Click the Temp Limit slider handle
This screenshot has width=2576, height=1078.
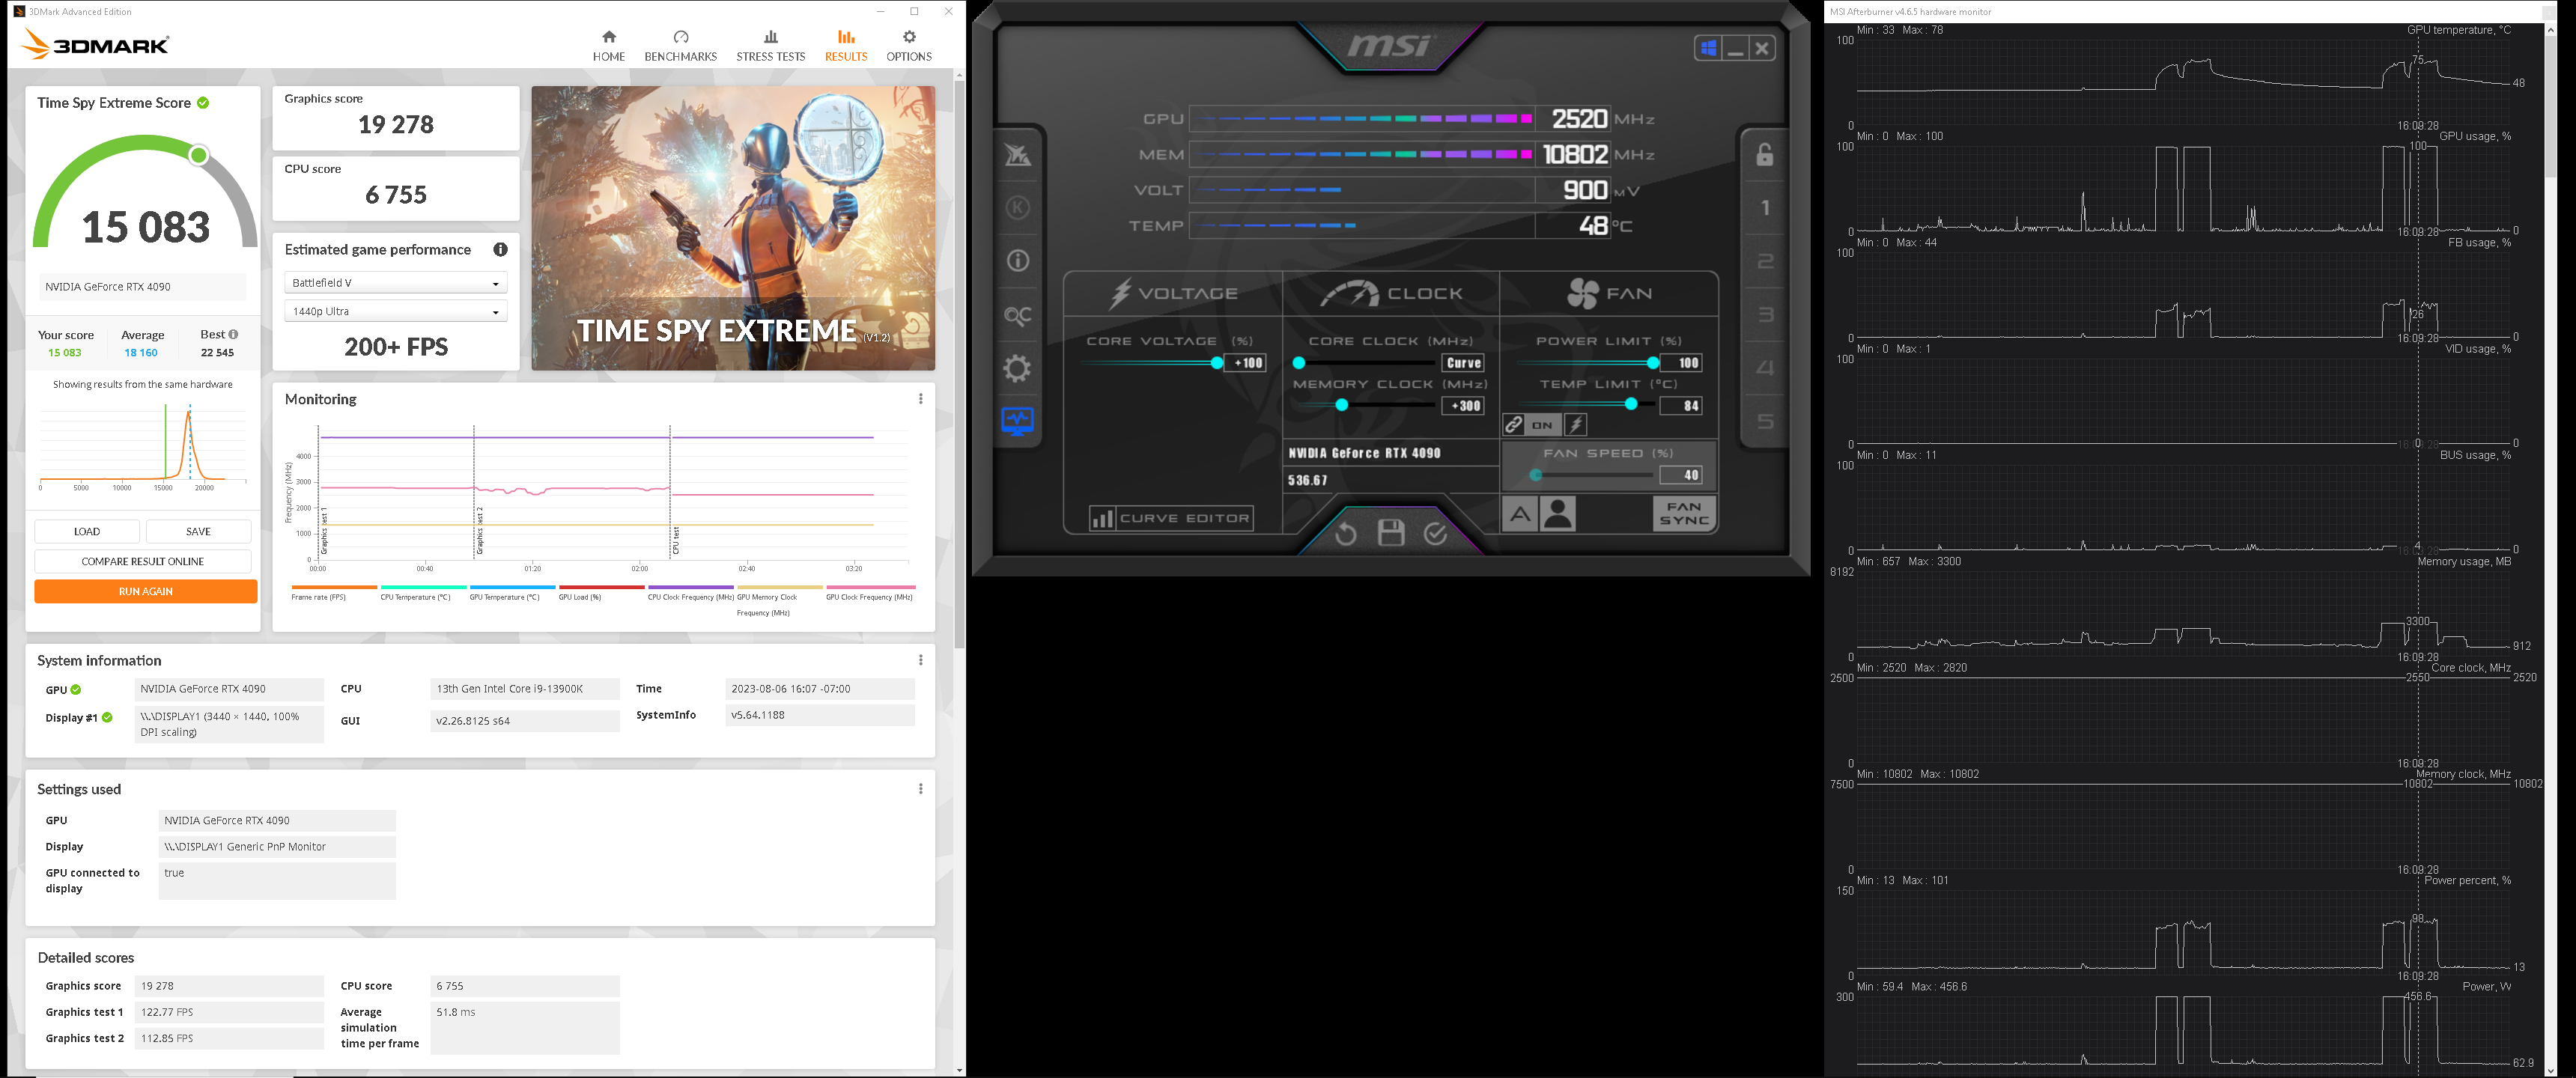tap(1631, 404)
